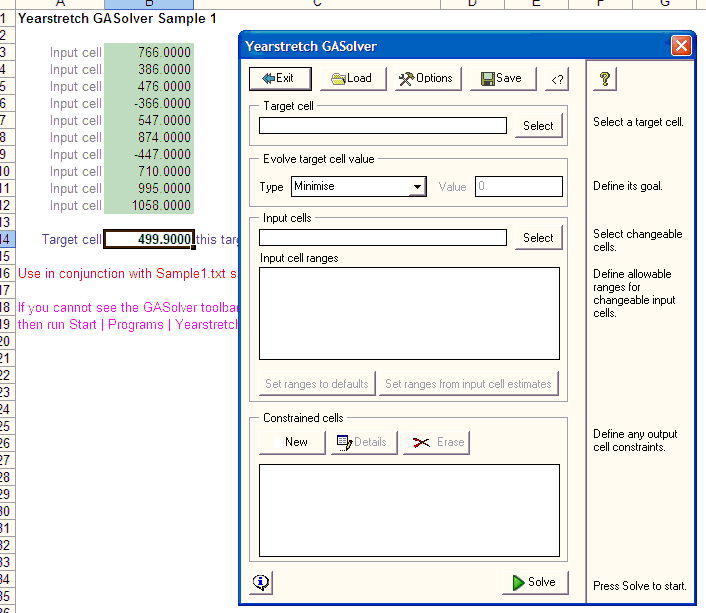Start the solver with the Solve button
Viewport: 706px width, 613px height.
535,582
